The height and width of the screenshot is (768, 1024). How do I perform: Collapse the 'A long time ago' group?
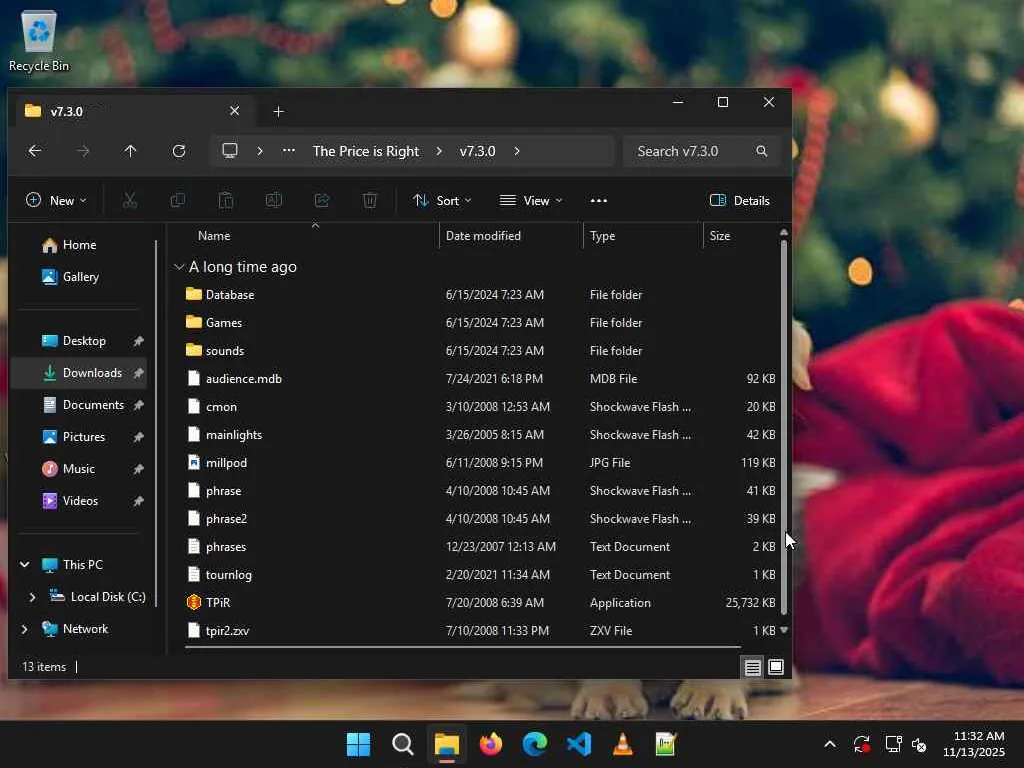click(179, 267)
